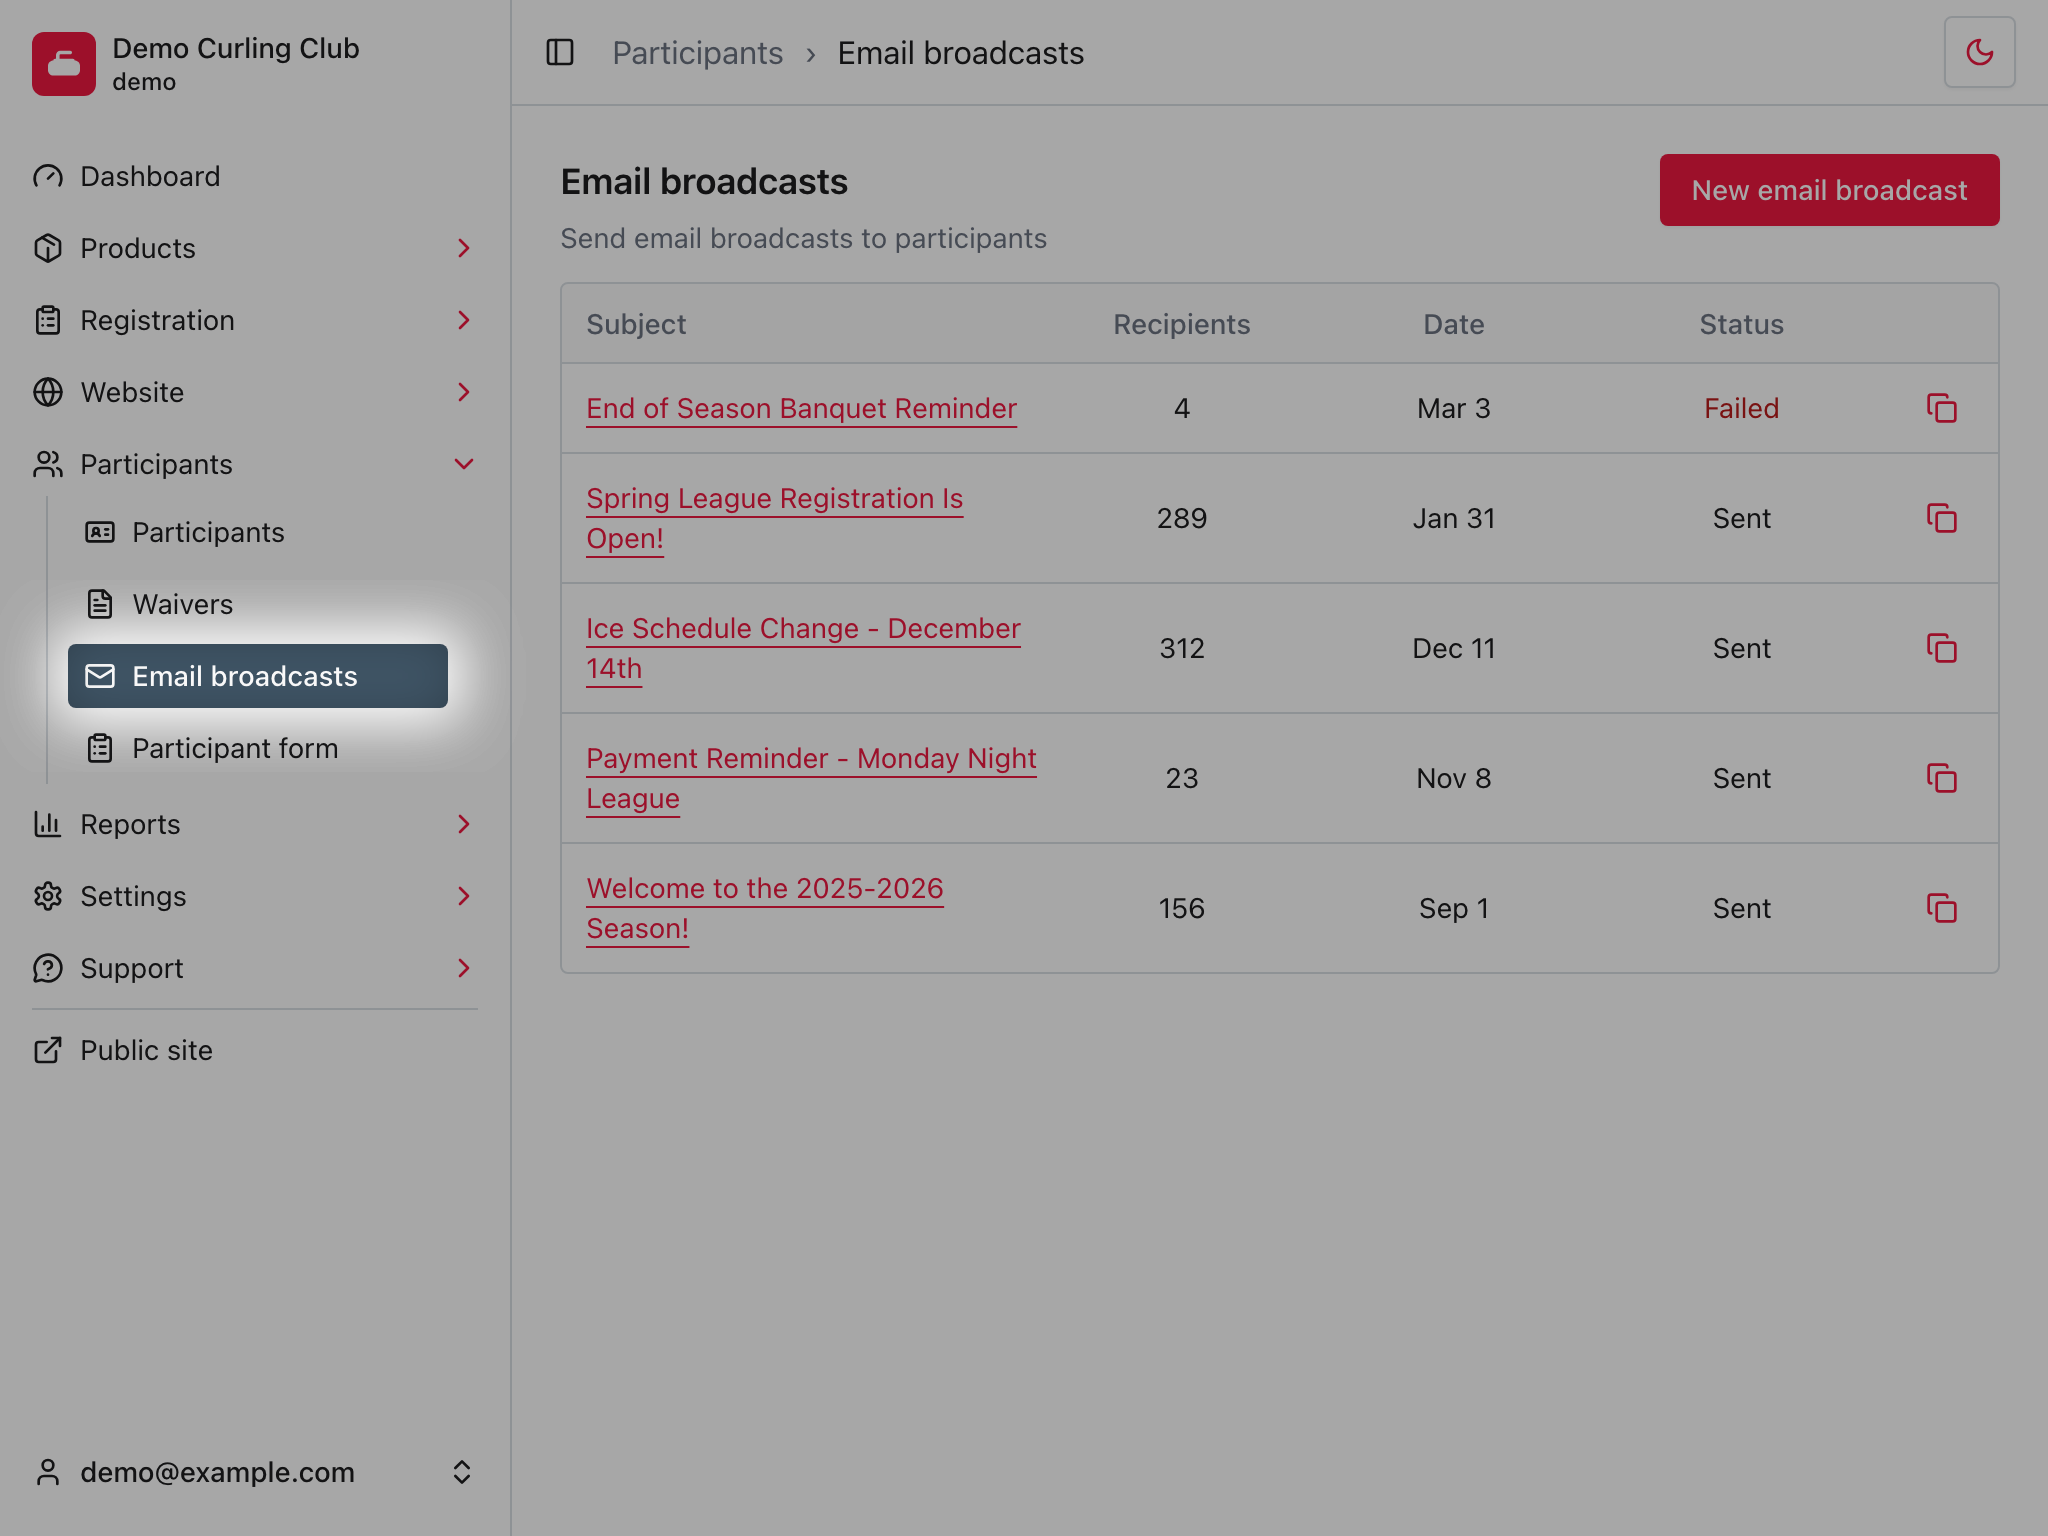
Task: Click the Email broadcasts breadcrumb text
Action: [x=960, y=53]
